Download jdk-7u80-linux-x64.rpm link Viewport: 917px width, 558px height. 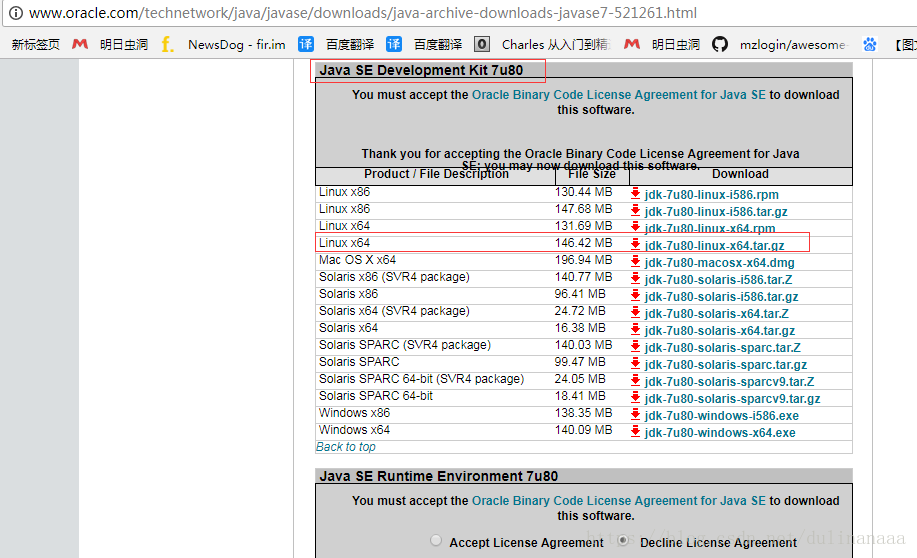[x=710, y=228]
